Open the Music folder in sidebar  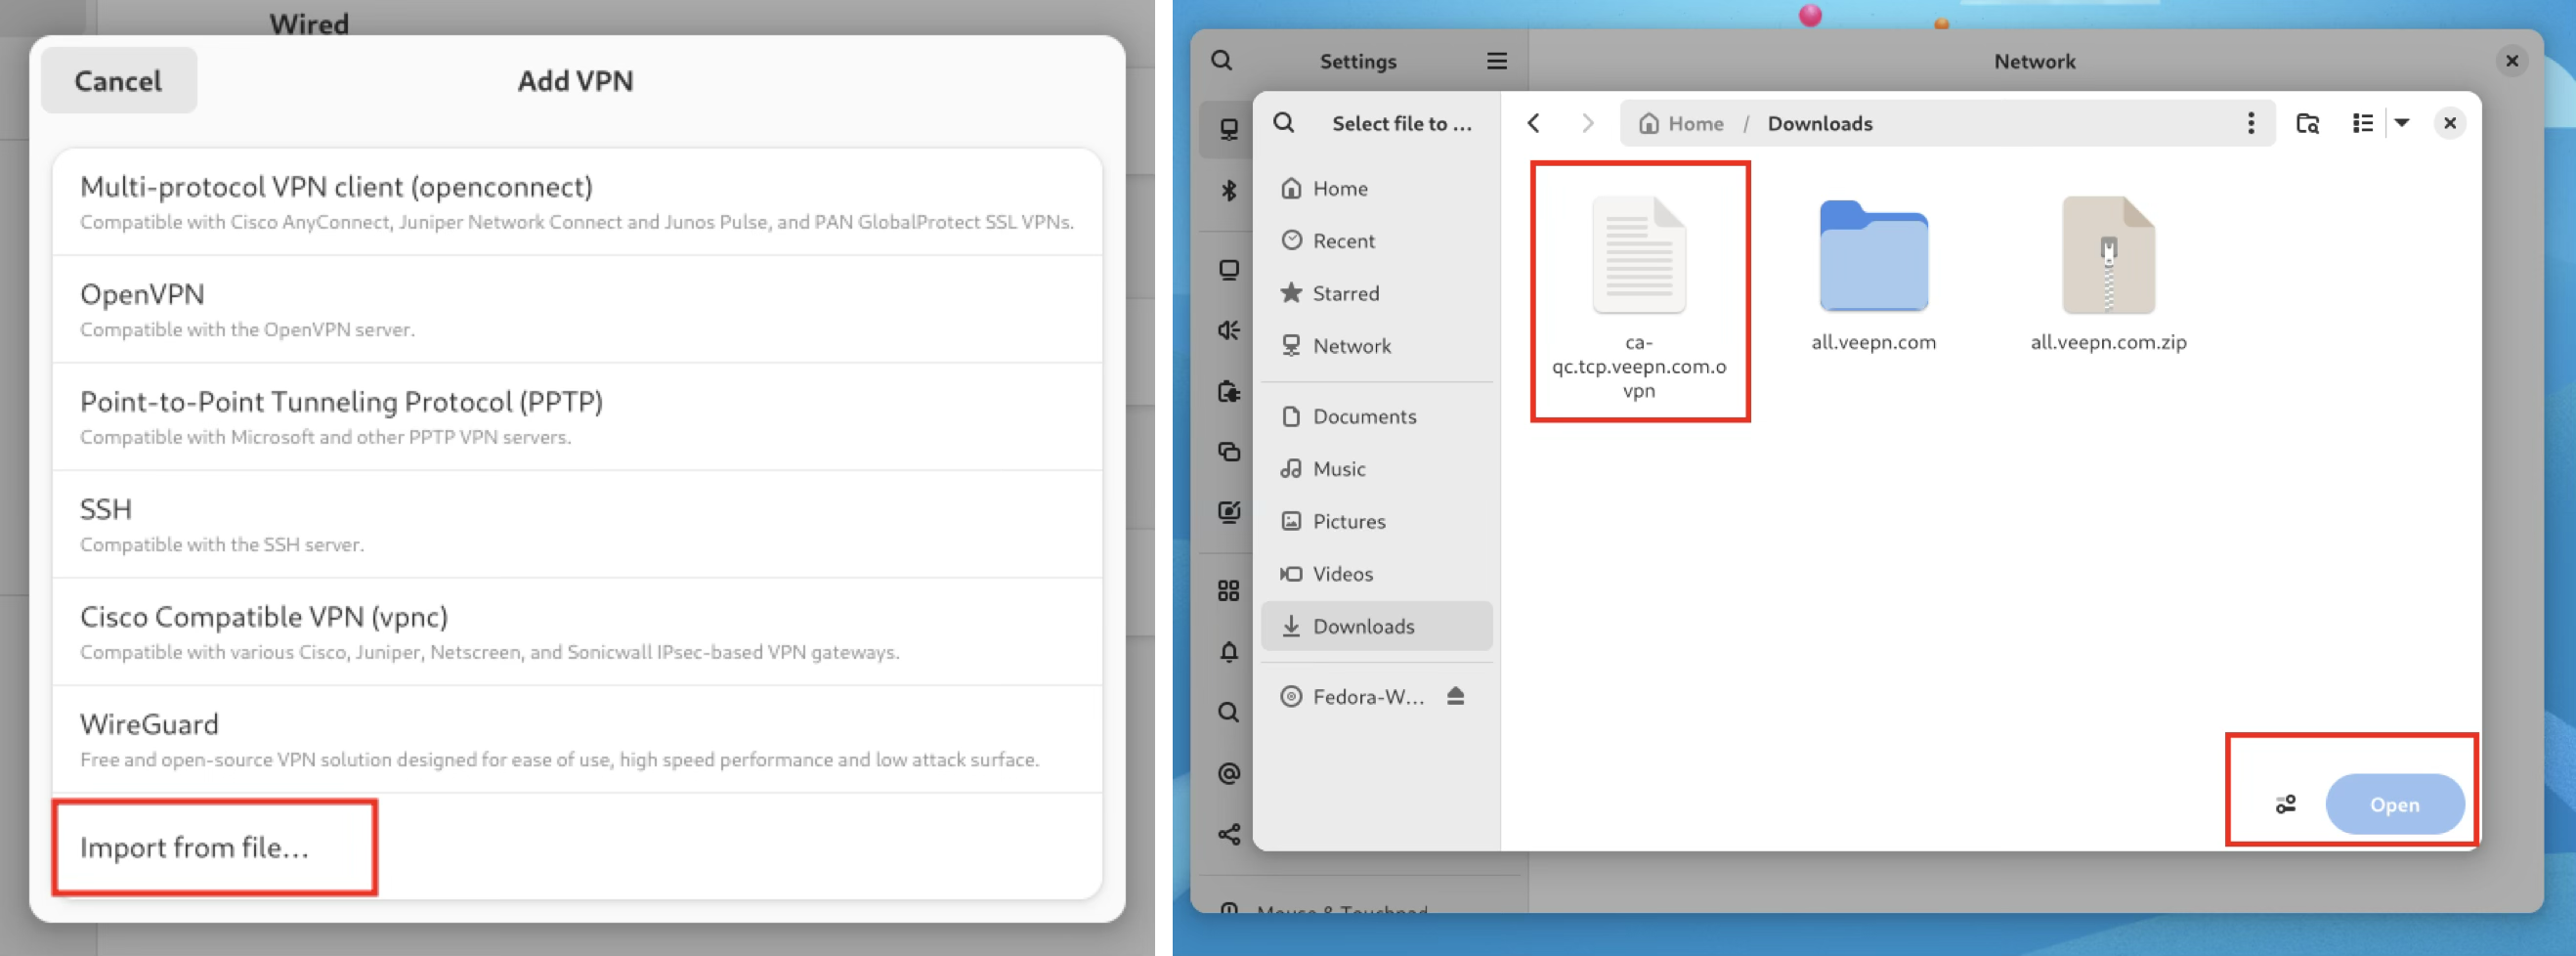(1337, 468)
